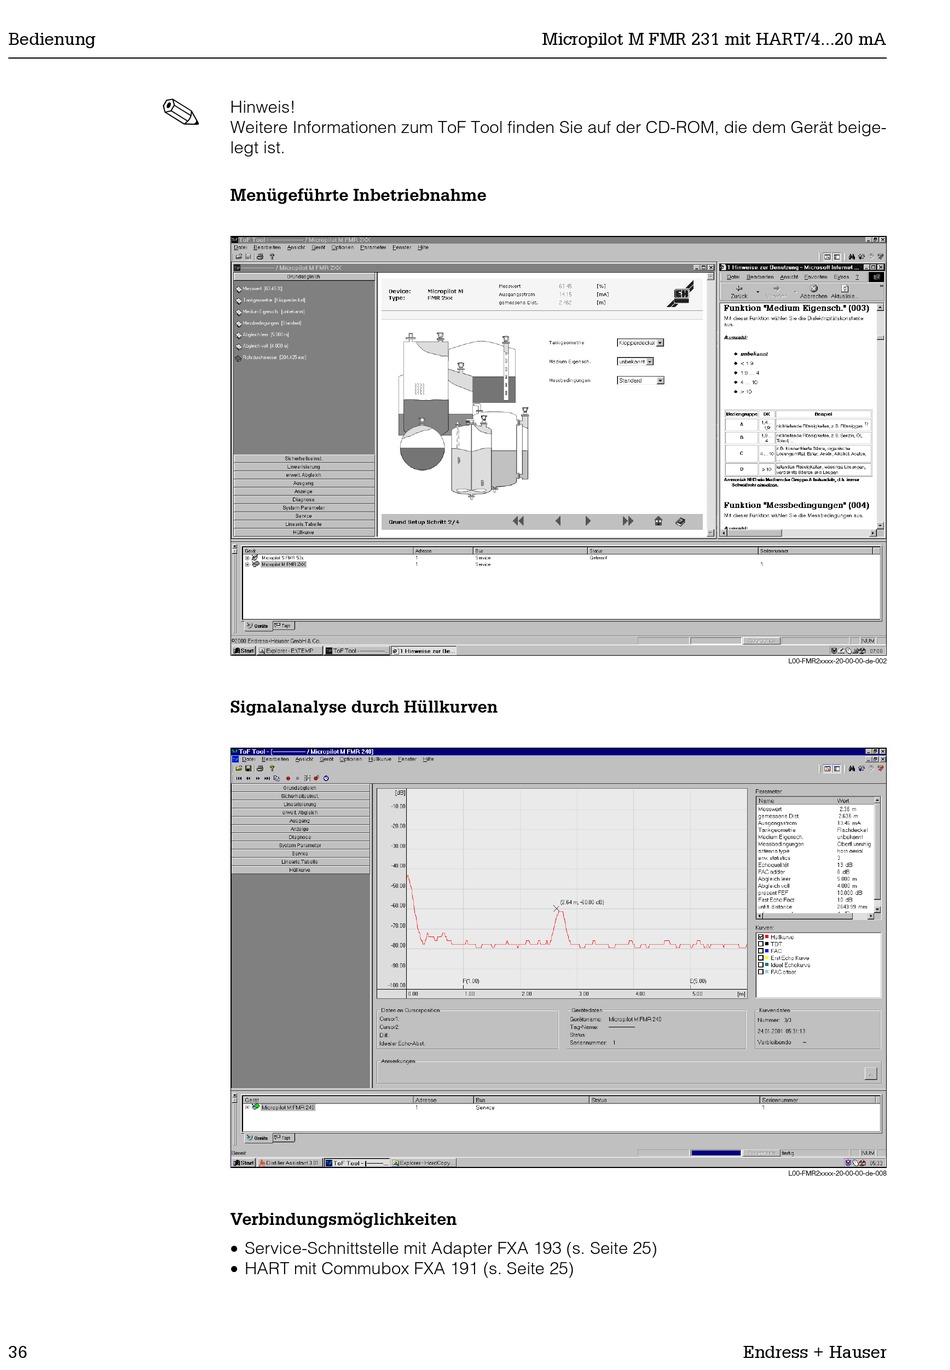The height and width of the screenshot is (1370, 950).
Task: Click circular cycle icon in envelope curve toolbar
Action: [326, 777]
